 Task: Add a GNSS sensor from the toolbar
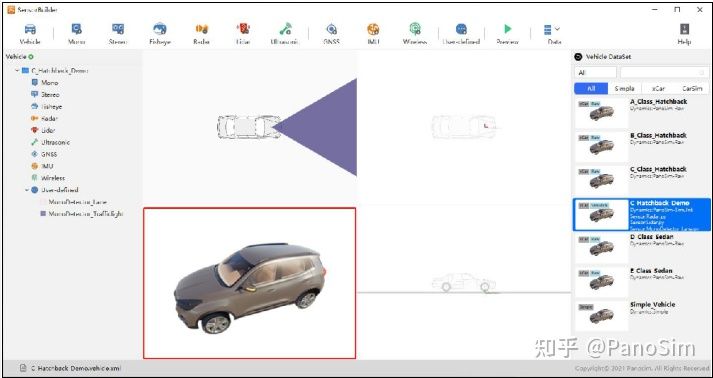coord(331,34)
